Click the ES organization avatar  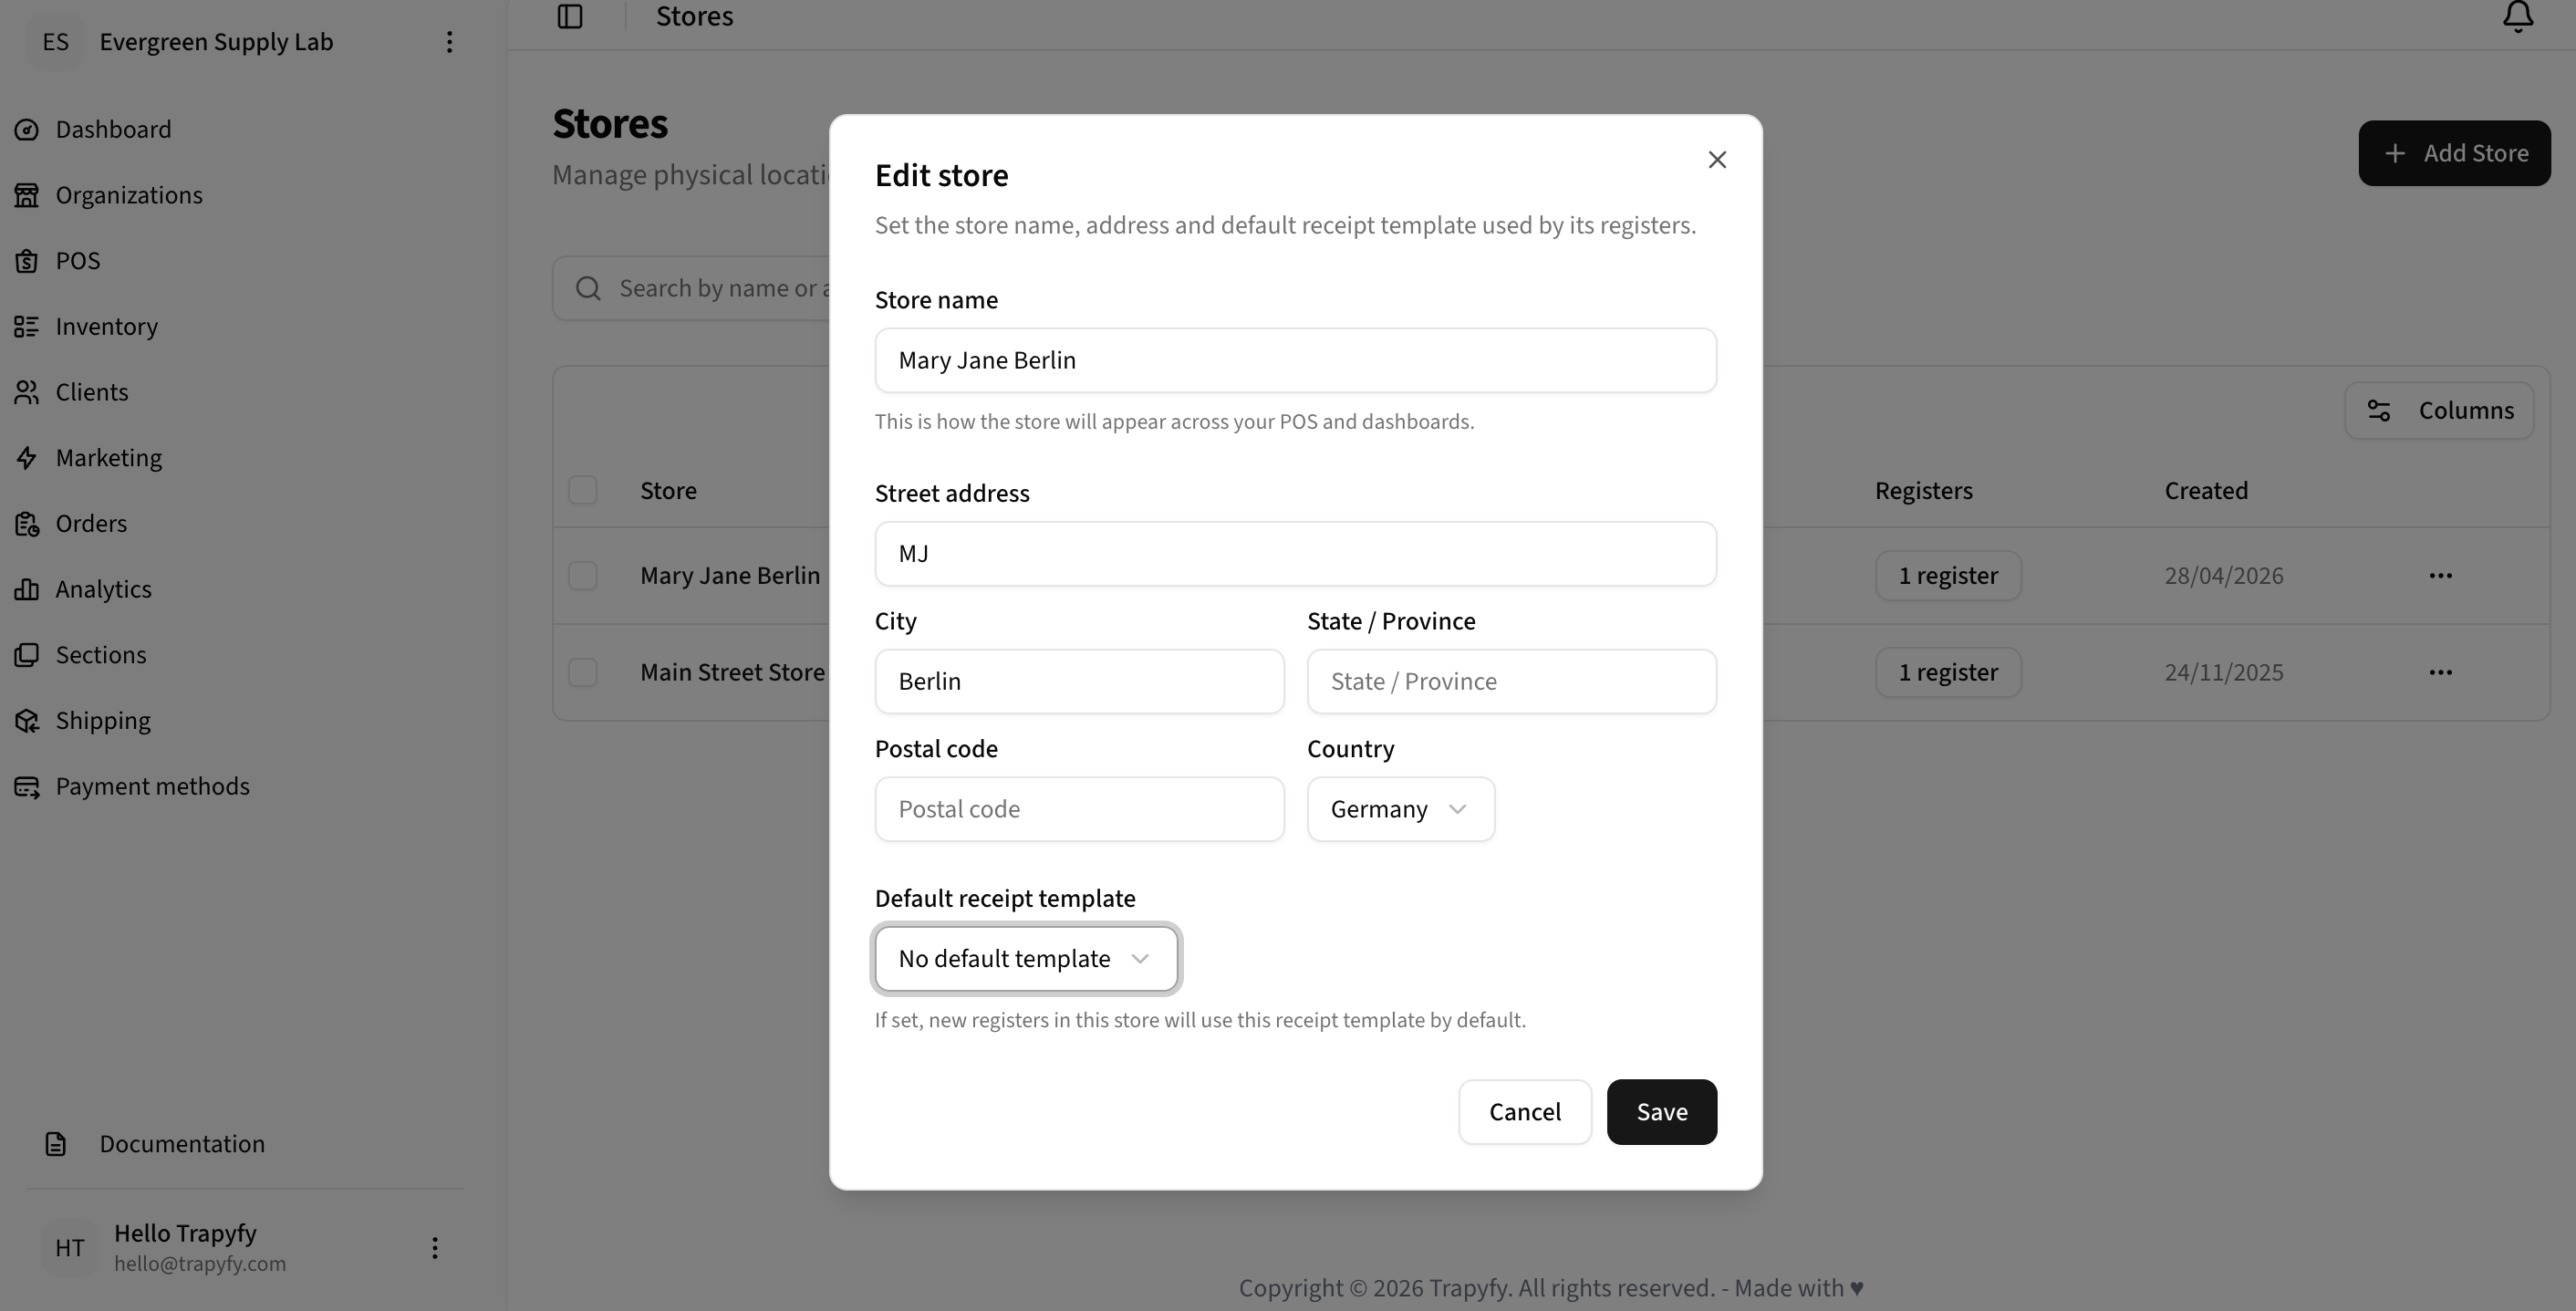56,42
